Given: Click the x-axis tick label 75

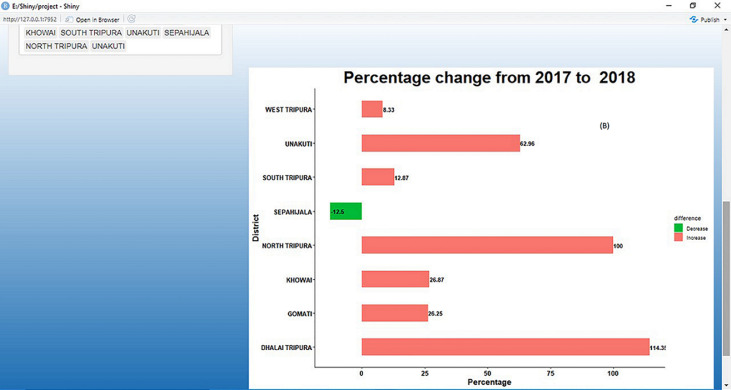Looking at the screenshot, I should point(550,373).
